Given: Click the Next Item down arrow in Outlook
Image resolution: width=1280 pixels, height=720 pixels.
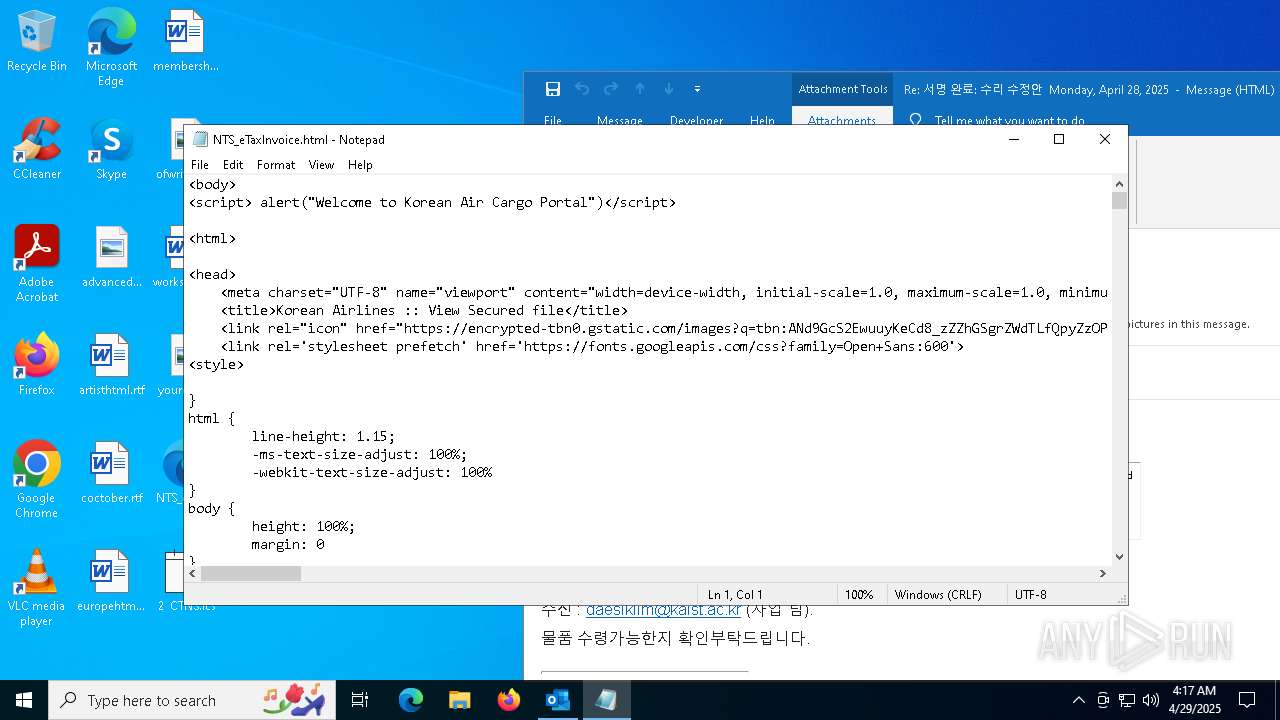Looking at the screenshot, I should tap(669, 89).
